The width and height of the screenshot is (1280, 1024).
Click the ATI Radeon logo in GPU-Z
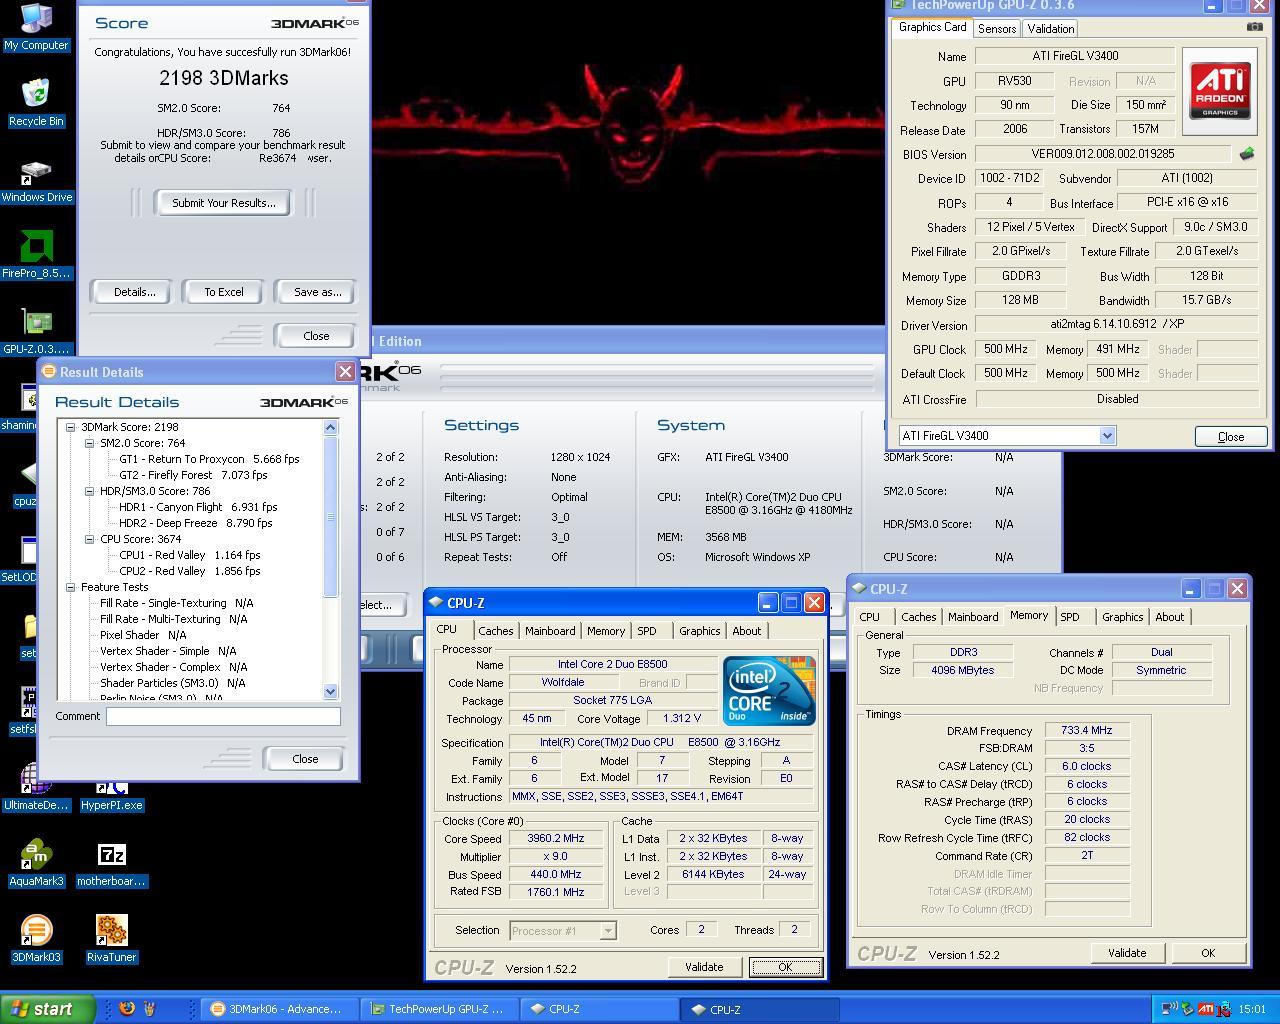[x=1219, y=90]
